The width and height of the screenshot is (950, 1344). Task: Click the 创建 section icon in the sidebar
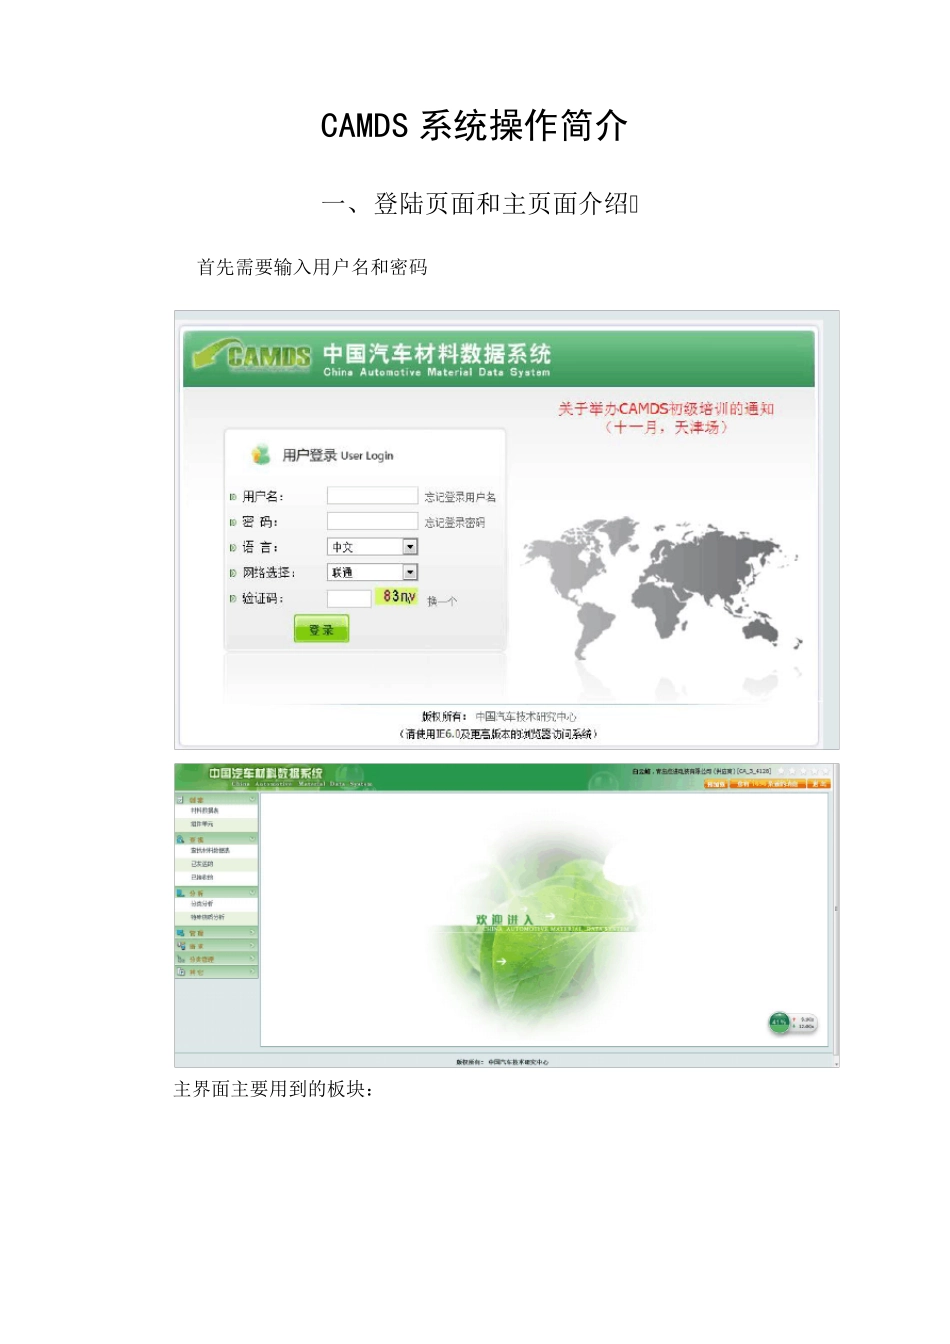coord(180,800)
